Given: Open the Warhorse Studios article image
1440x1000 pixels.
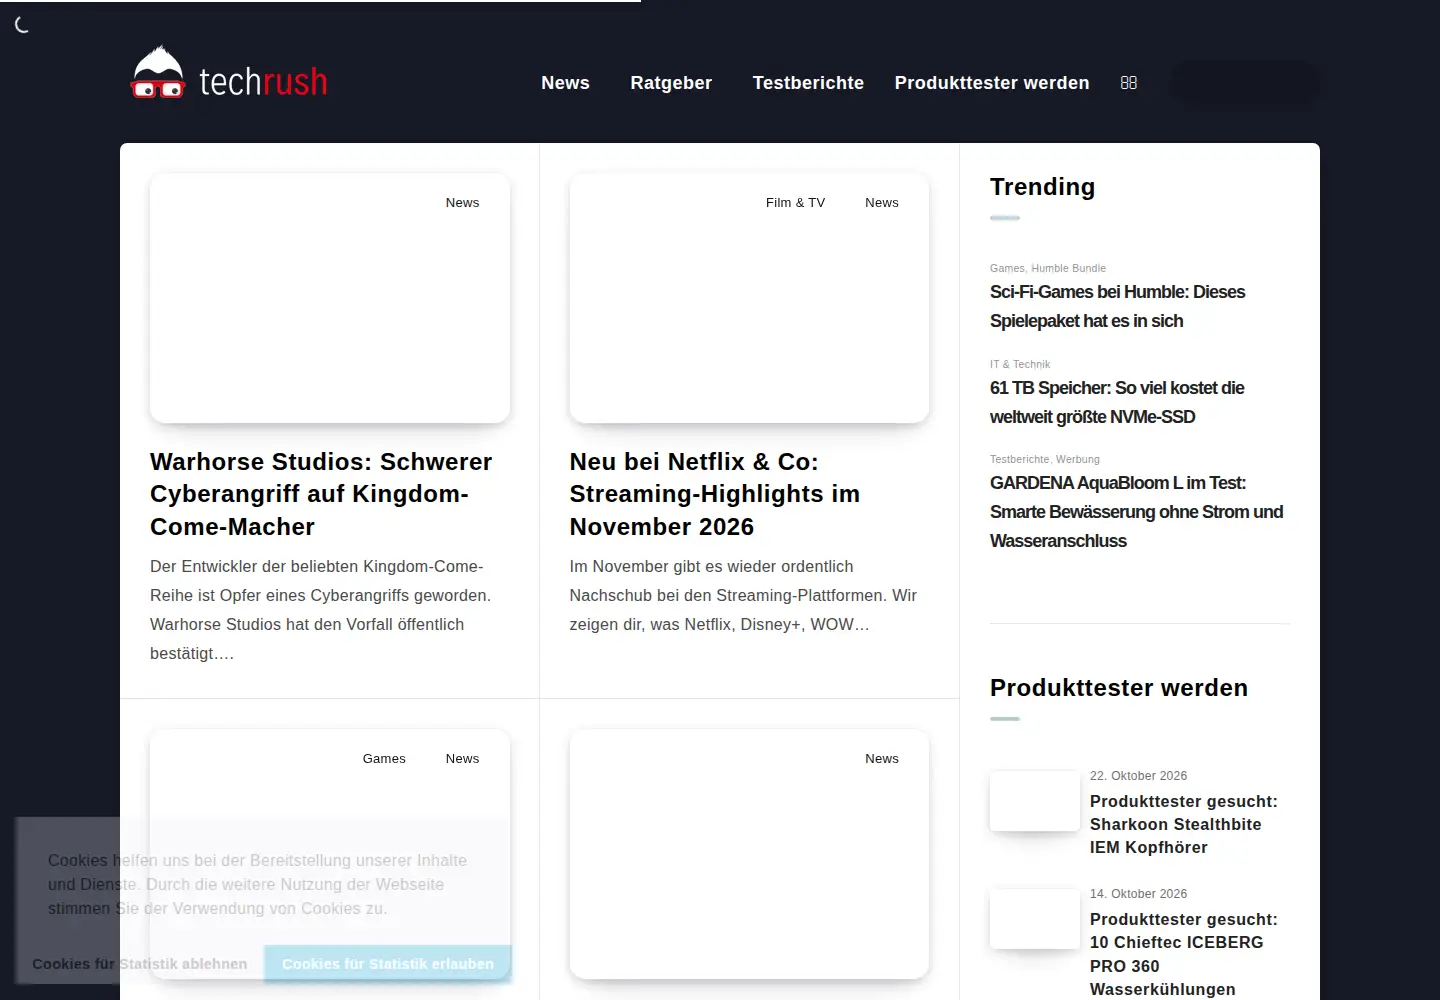Looking at the screenshot, I should coord(330,298).
